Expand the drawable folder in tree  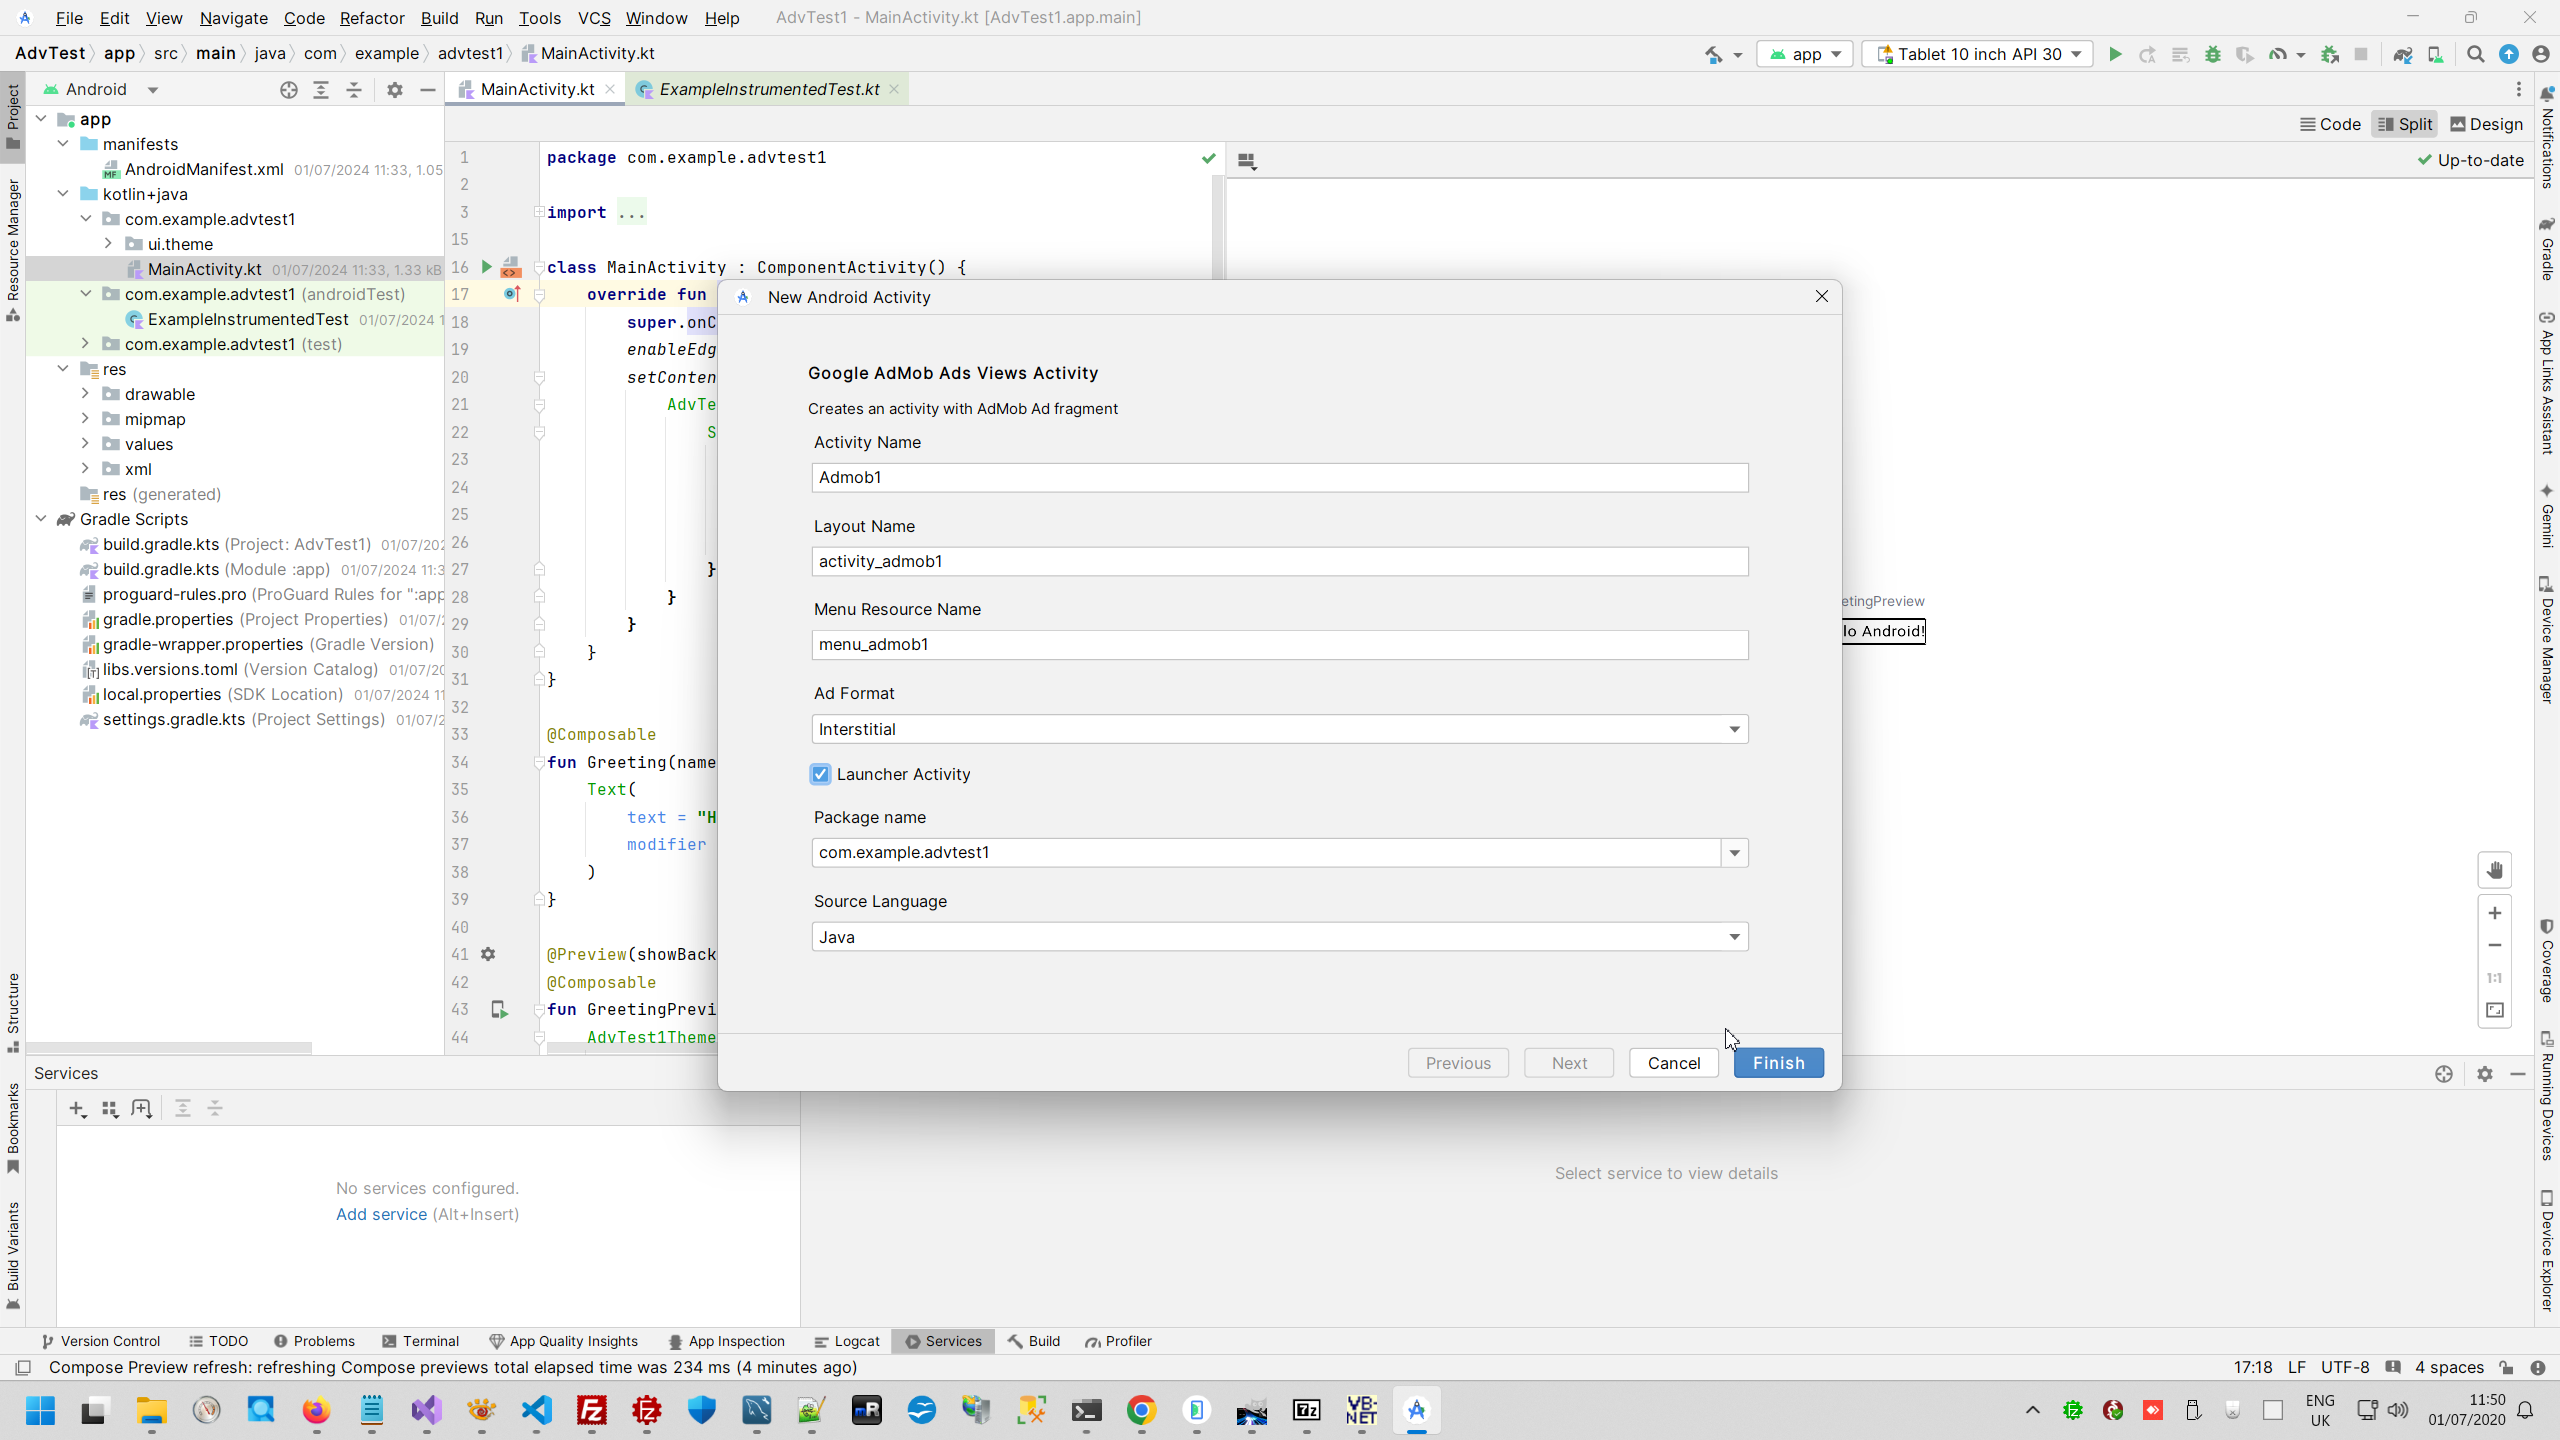coord(85,394)
